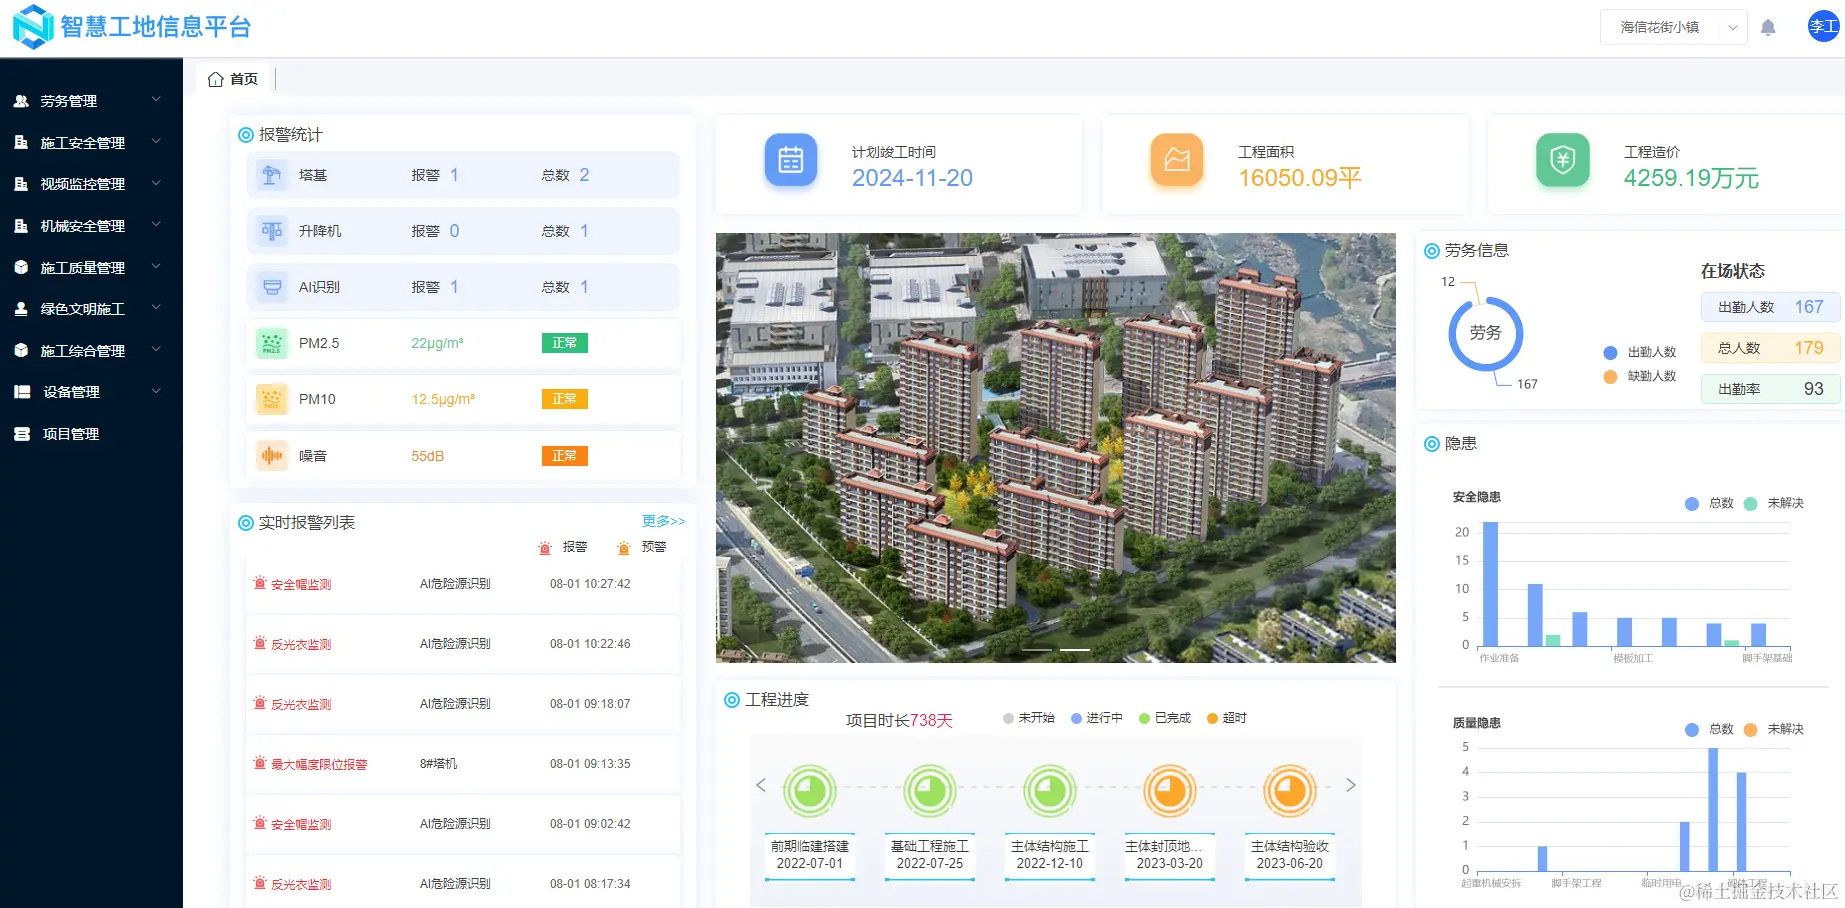Click the target icon beside 报警统计
The width and height of the screenshot is (1845, 908).
(x=246, y=135)
